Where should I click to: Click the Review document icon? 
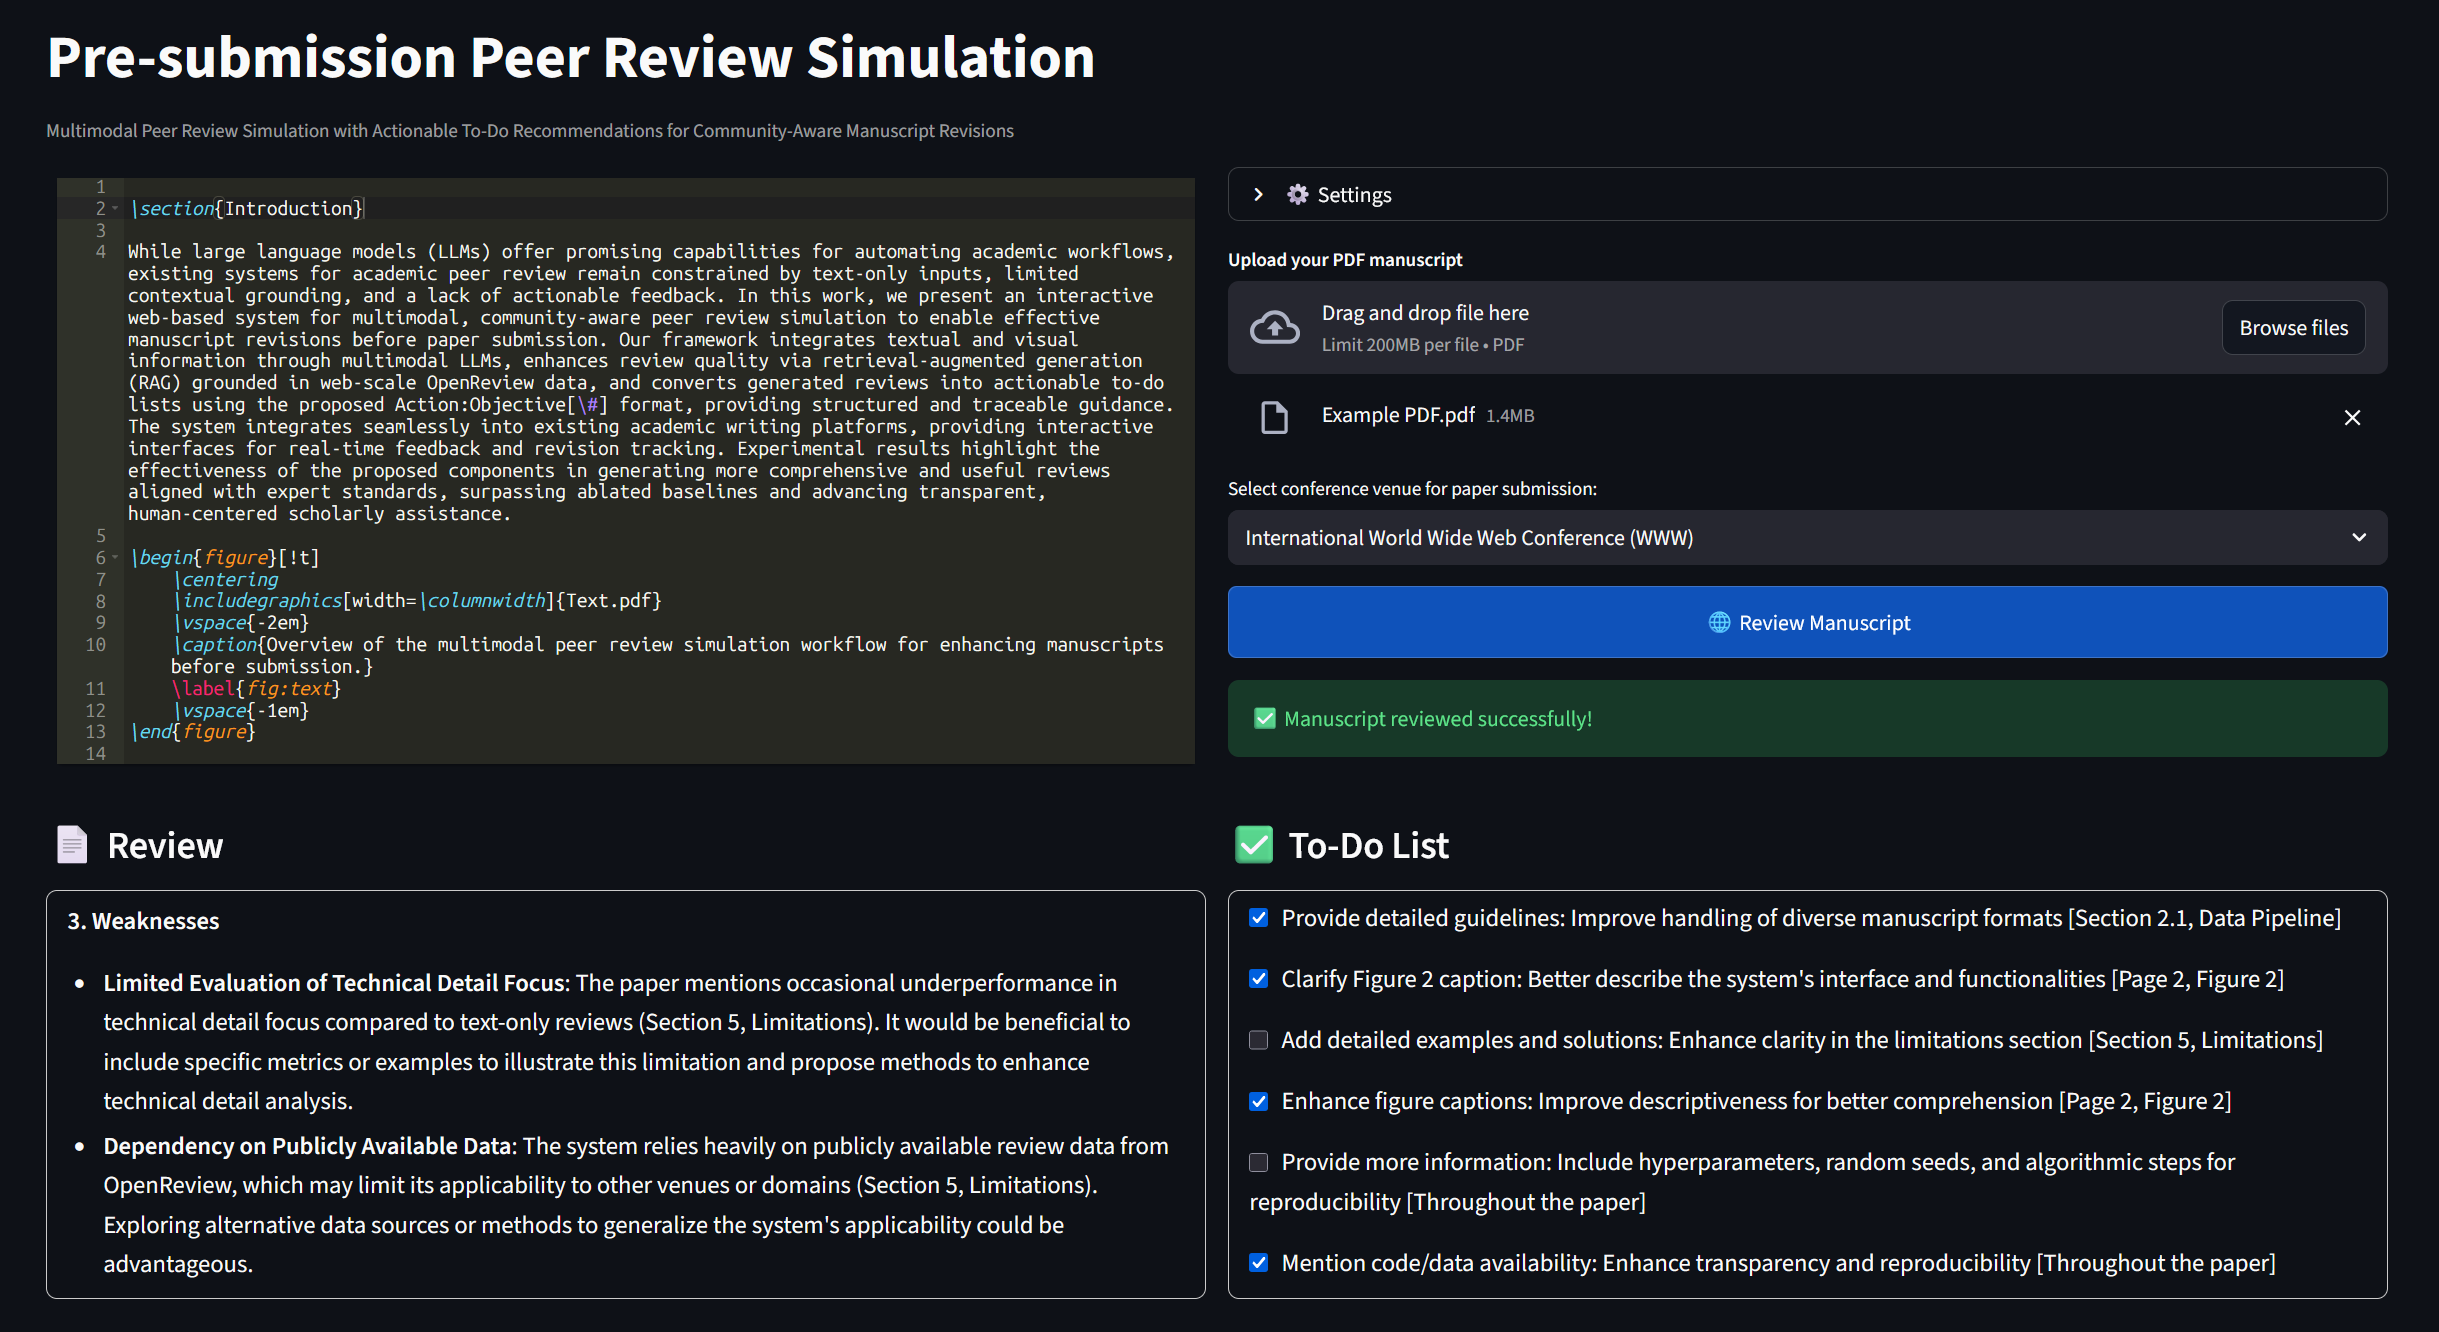(x=72, y=845)
